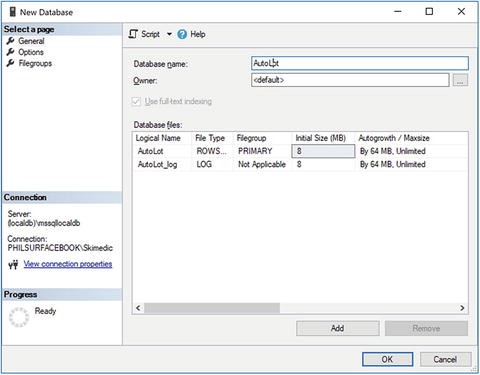Click the horizontal scrollbar thumb
The height and width of the screenshot is (375, 480).
(212, 308)
